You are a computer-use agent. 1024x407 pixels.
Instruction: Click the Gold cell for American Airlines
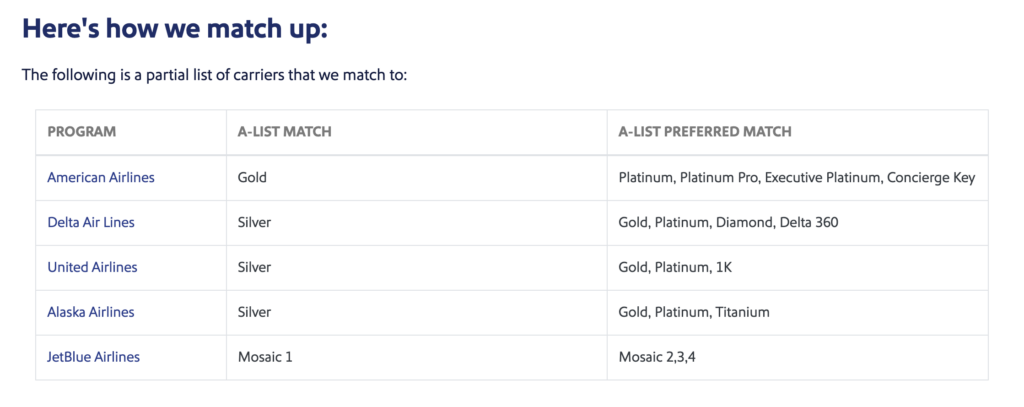pos(253,178)
